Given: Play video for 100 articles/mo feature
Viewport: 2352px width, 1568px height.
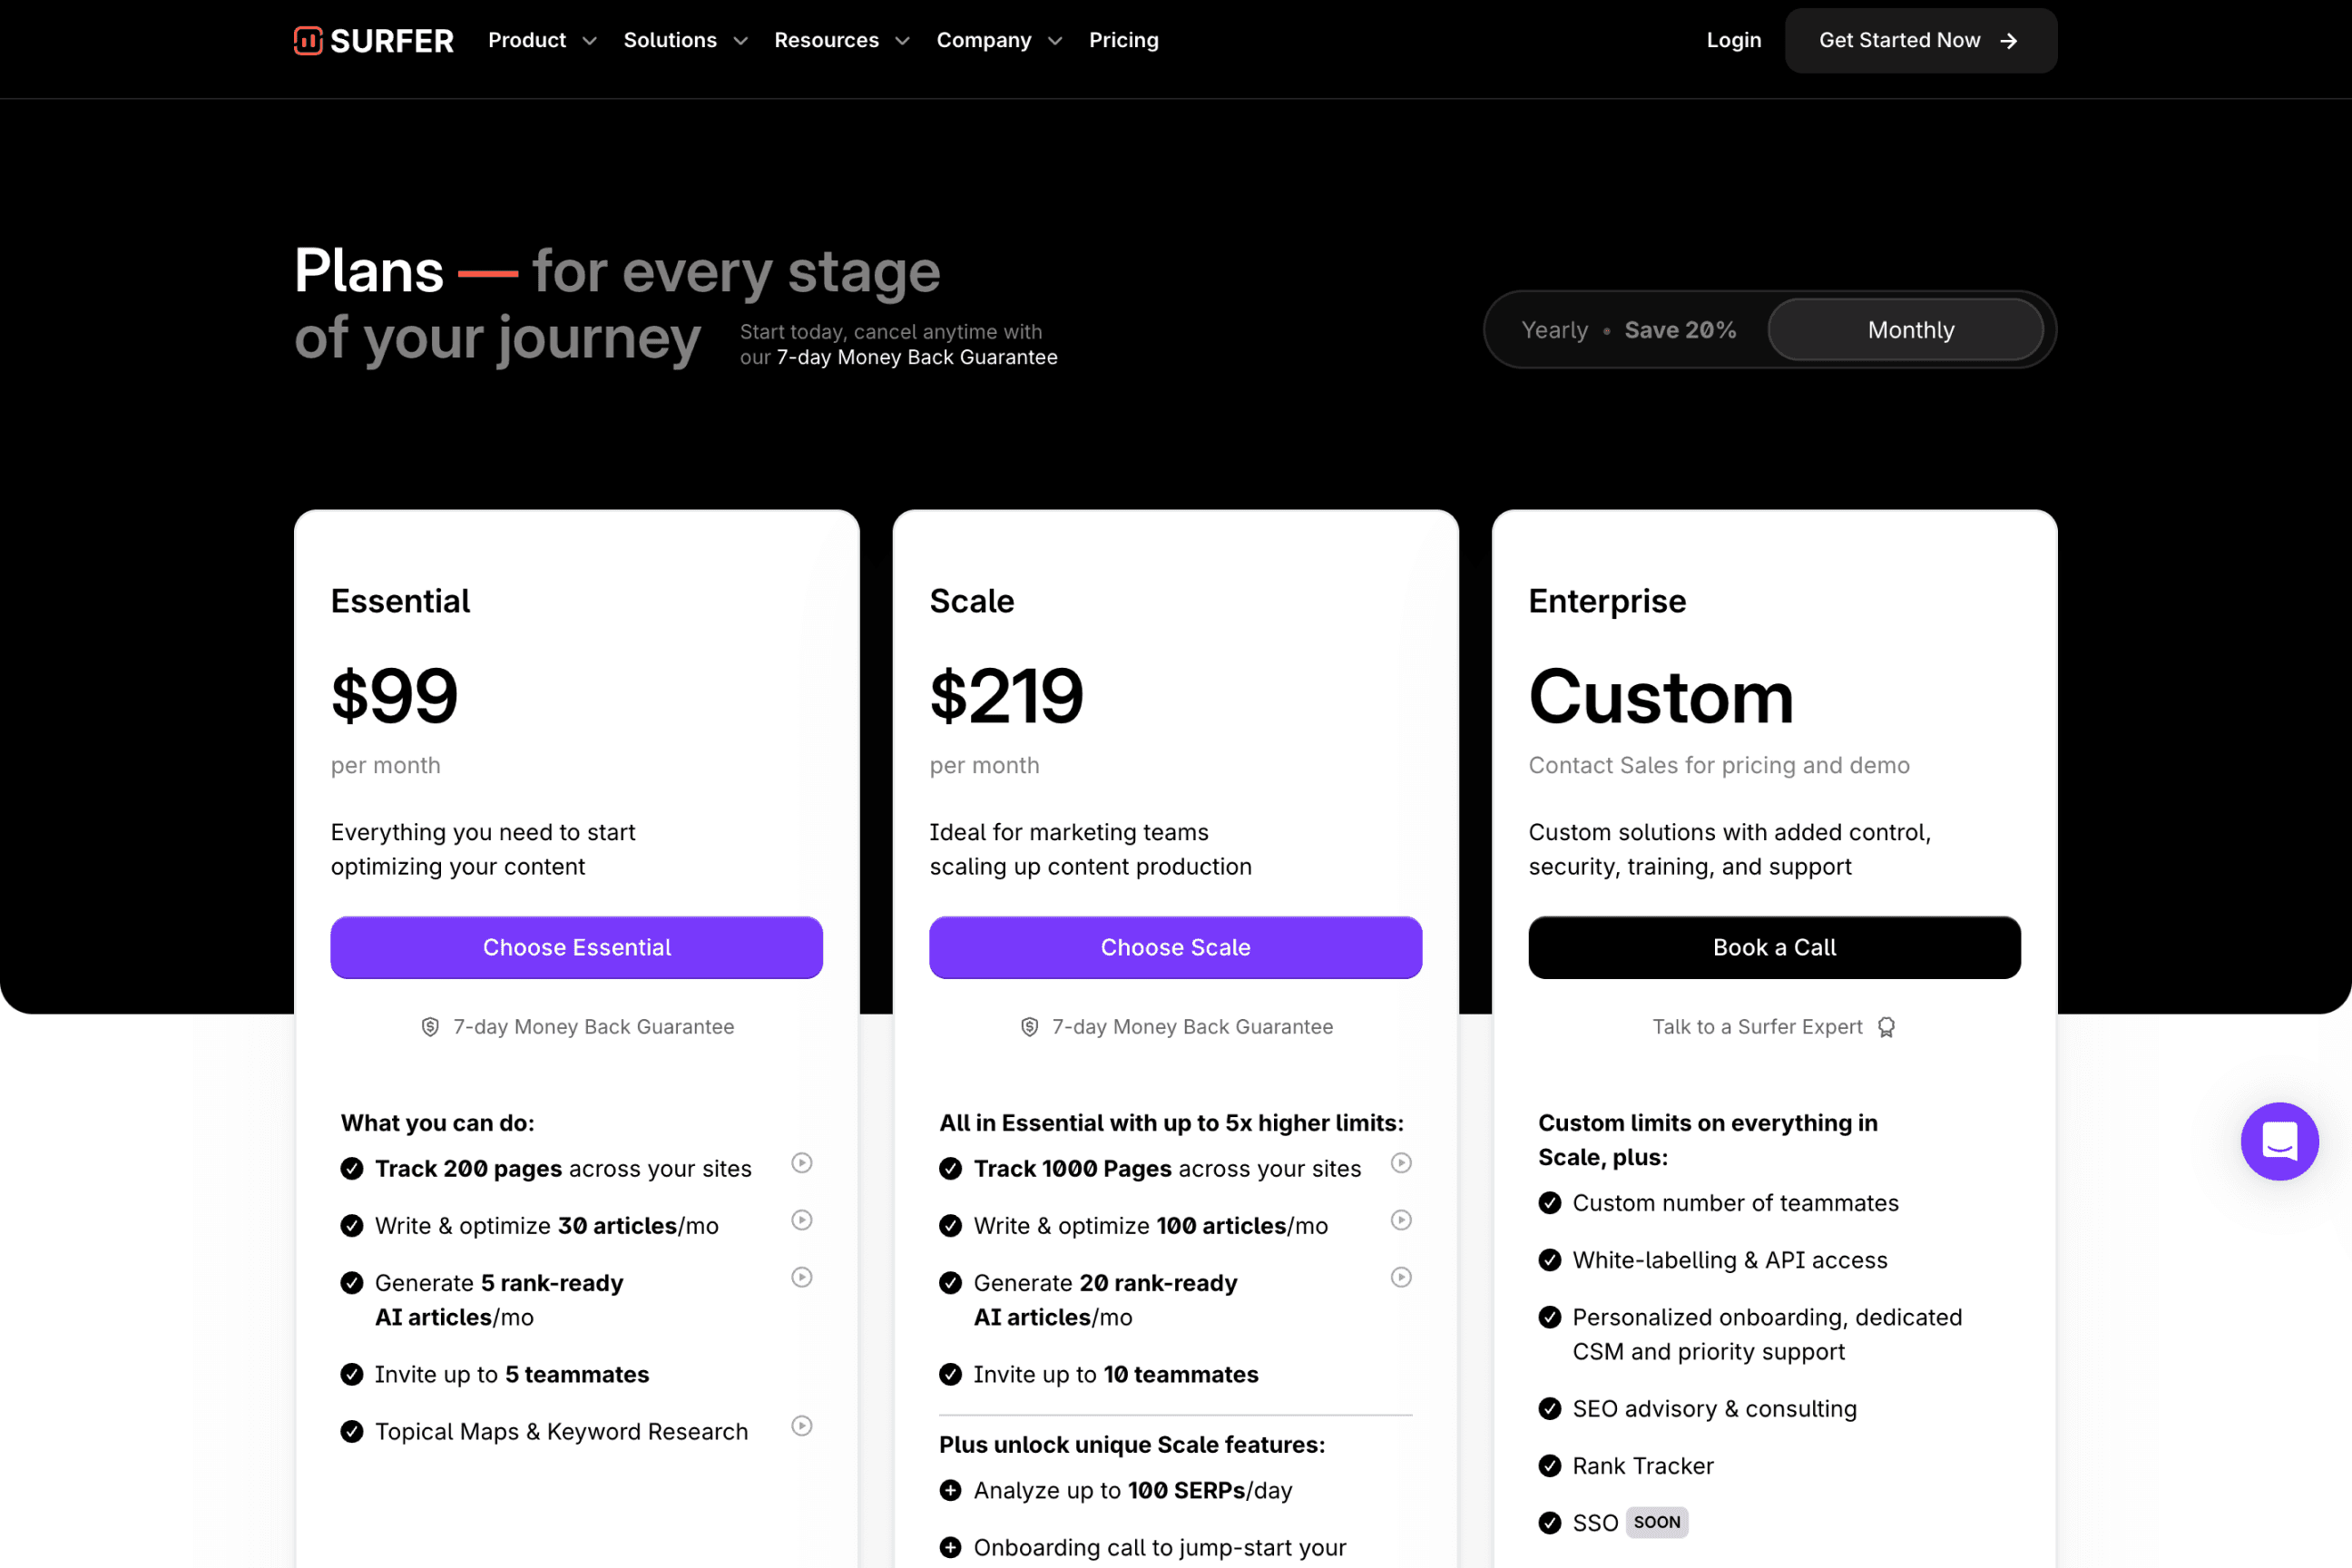Looking at the screenshot, I should point(1401,1220).
